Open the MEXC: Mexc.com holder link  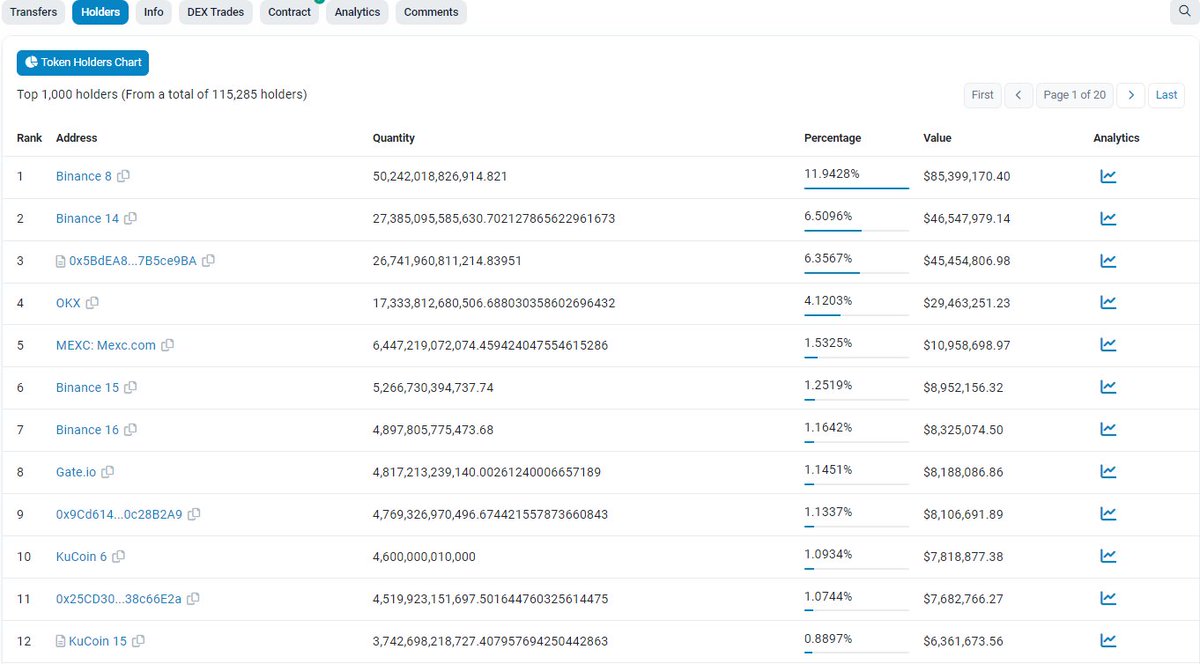pos(106,345)
